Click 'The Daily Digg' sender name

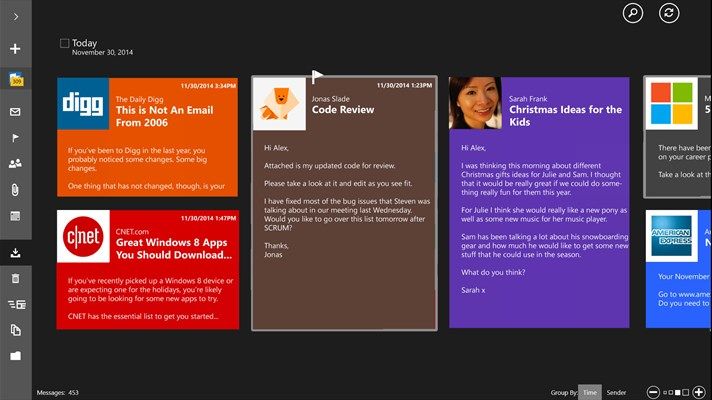coord(139,99)
